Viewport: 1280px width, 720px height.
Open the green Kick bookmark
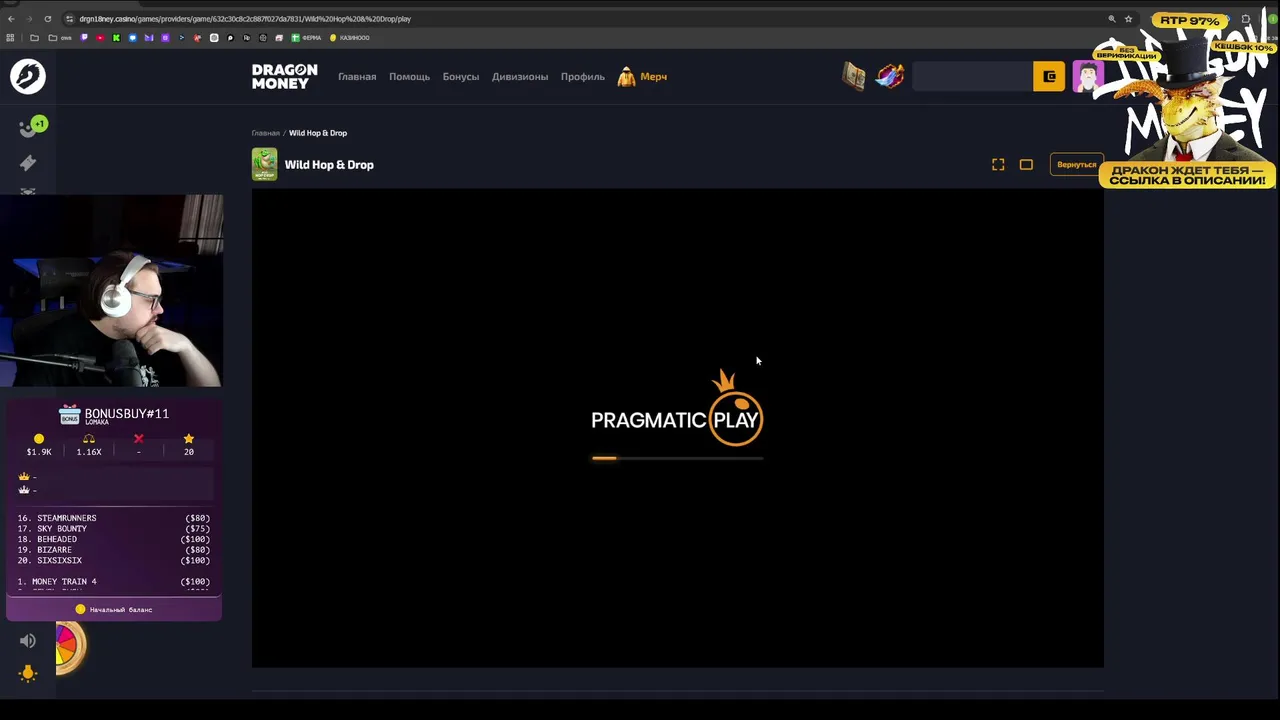(x=116, y=38)
